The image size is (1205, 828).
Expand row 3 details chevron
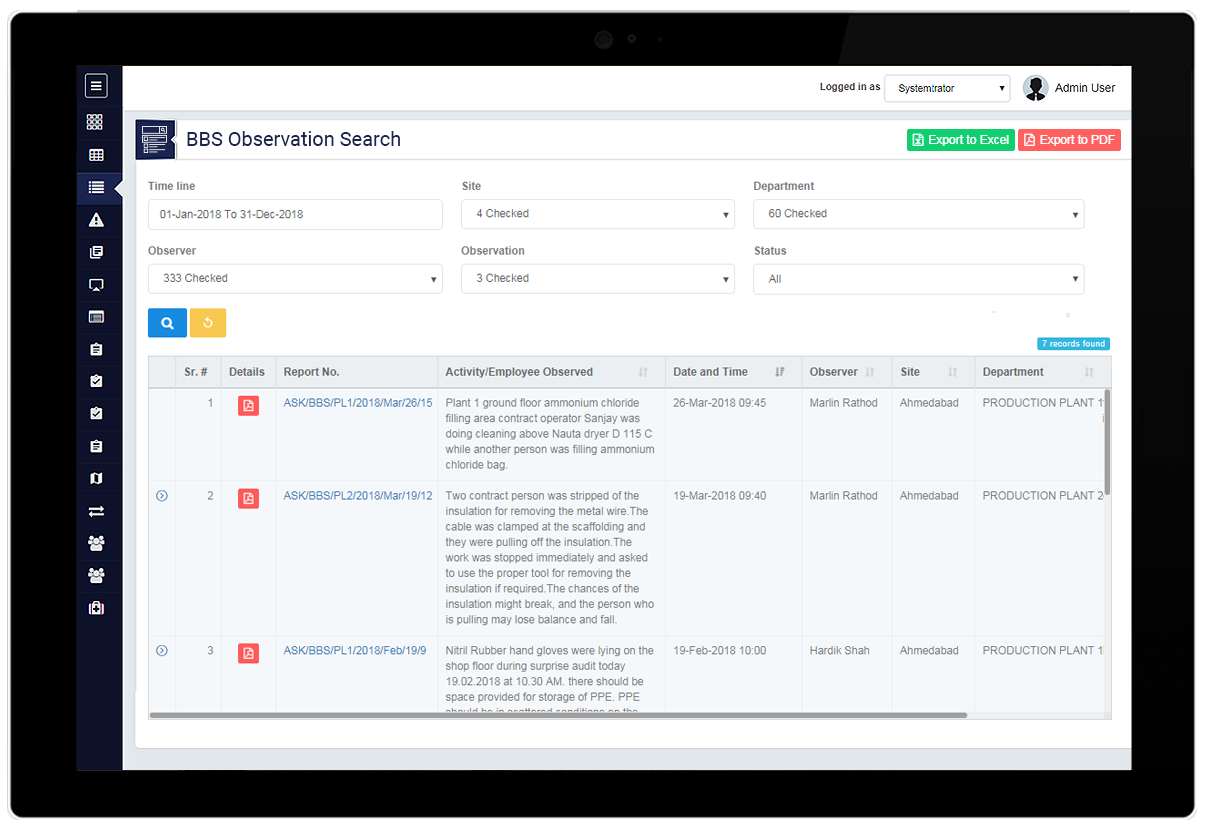pos(162,651)
